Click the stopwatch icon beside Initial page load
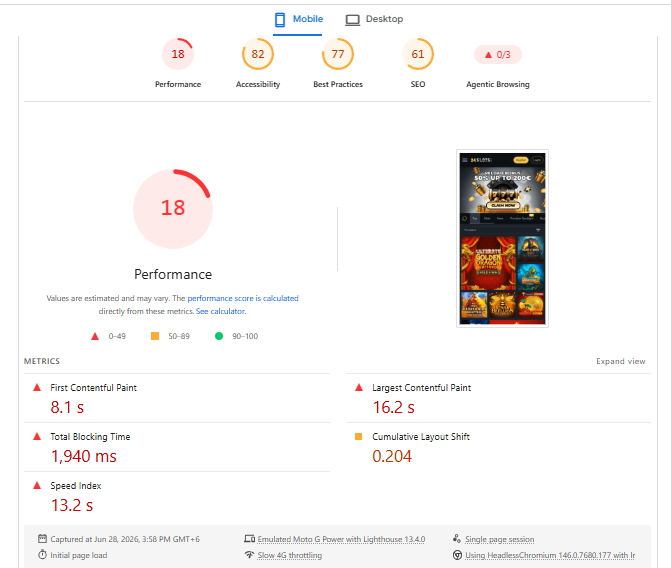Image resolution: width=671 pixels, height=568 pixels. coord(42,555)
